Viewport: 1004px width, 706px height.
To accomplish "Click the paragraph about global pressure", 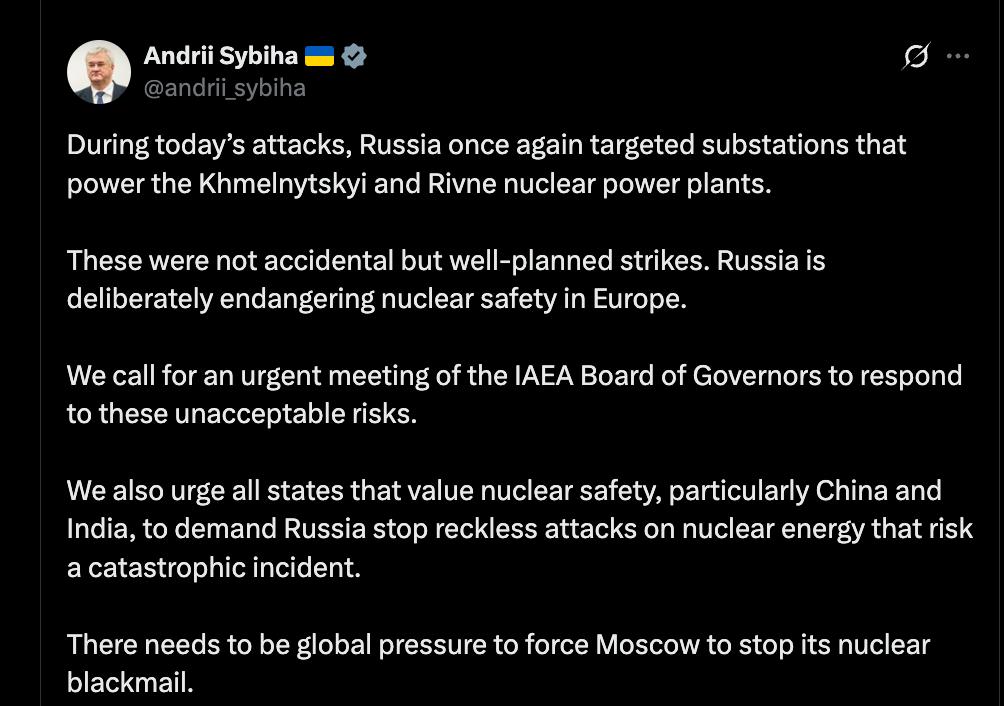I will [498, 663].
